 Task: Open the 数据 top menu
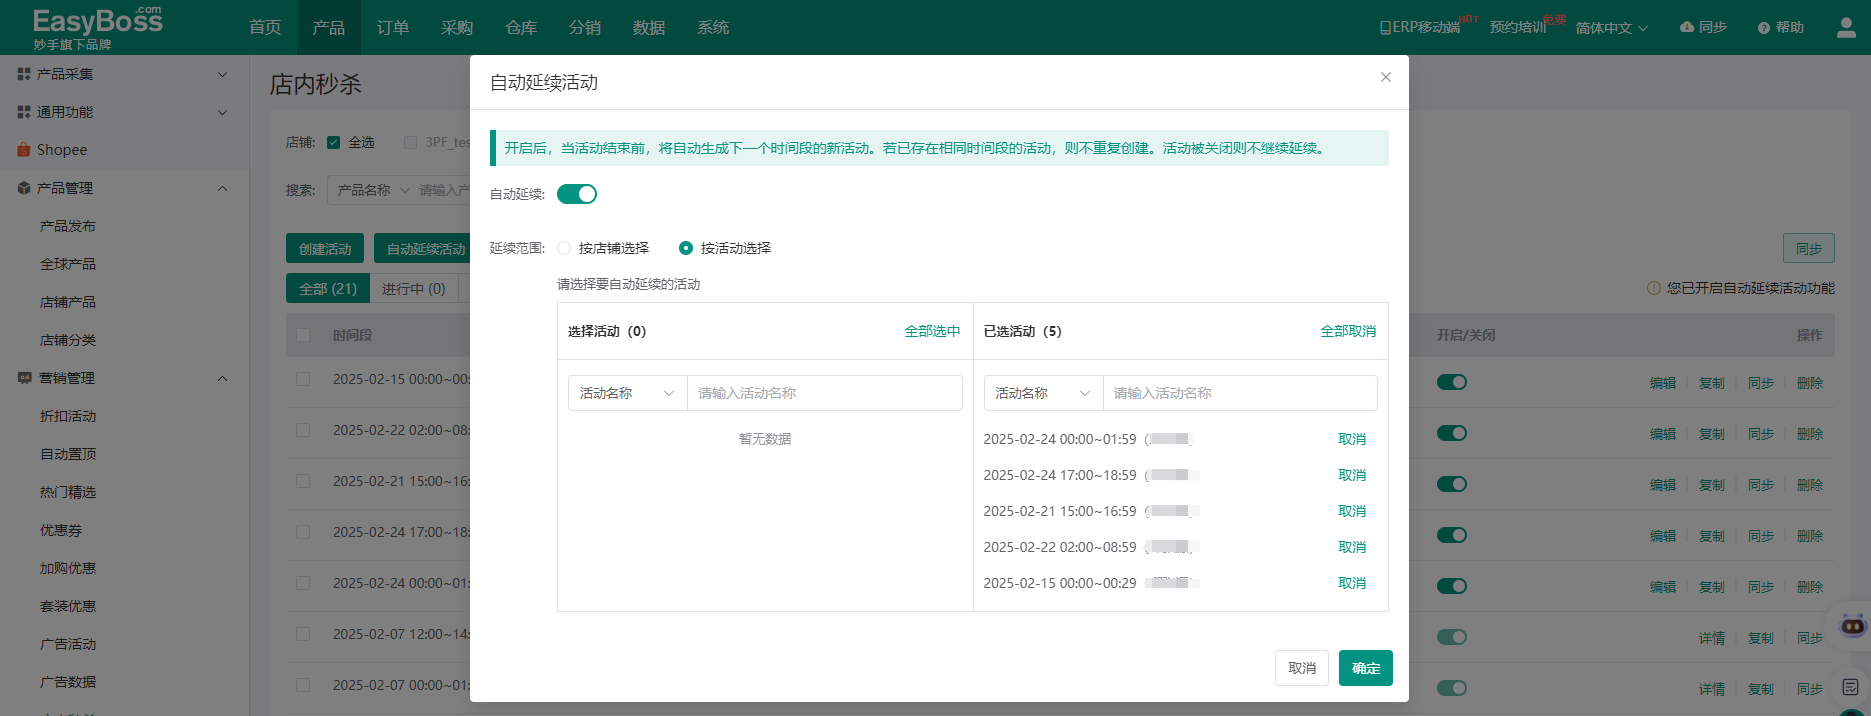(x=649, y=27)
